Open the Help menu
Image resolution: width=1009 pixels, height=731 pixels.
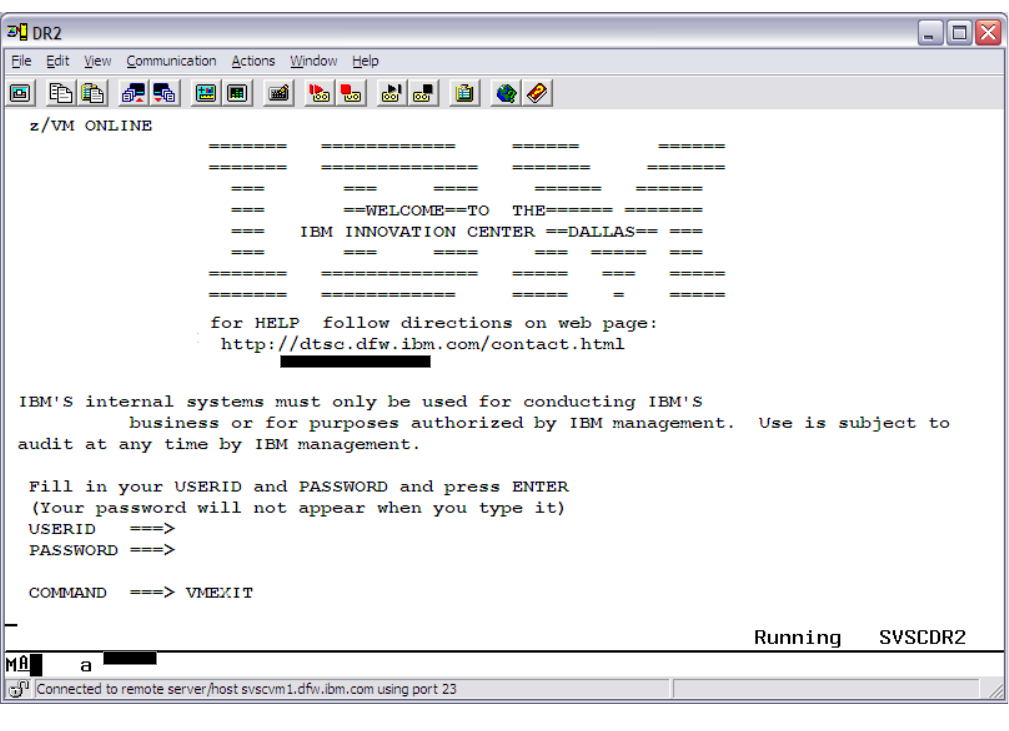click(365, 61)
